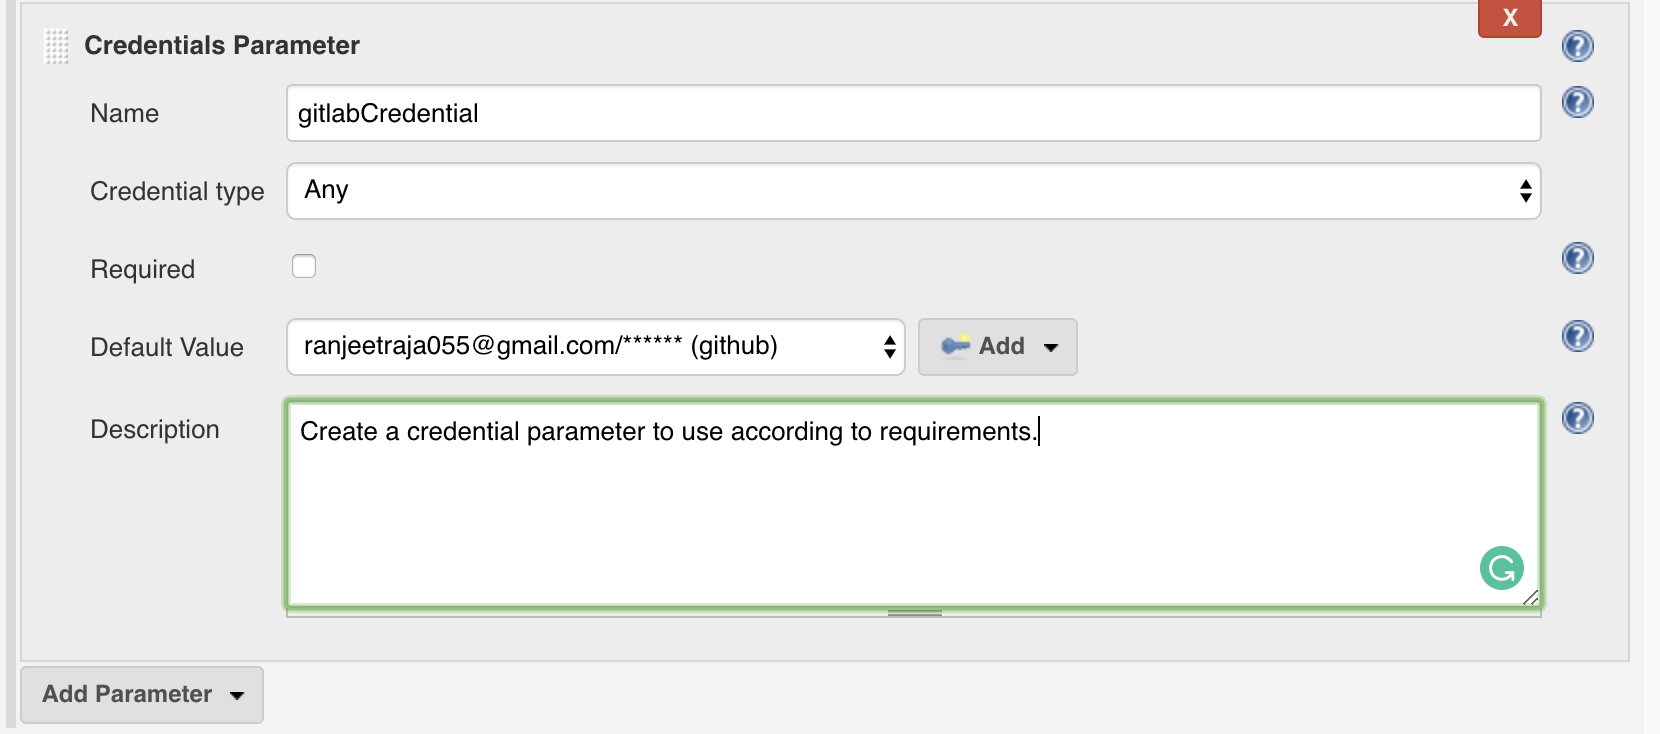This screenshot has height=734, width=1660.
Task: Click the Credentials Parameter title
Action: pyautogui.click(x=222, y=45)
